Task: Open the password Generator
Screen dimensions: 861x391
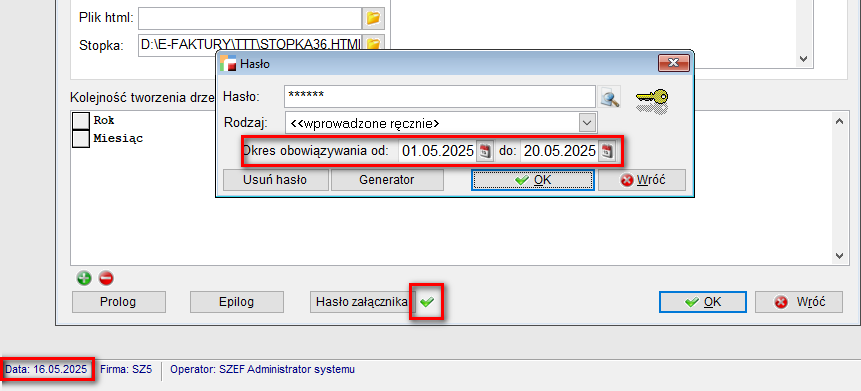Action: (x=387, y=180)
